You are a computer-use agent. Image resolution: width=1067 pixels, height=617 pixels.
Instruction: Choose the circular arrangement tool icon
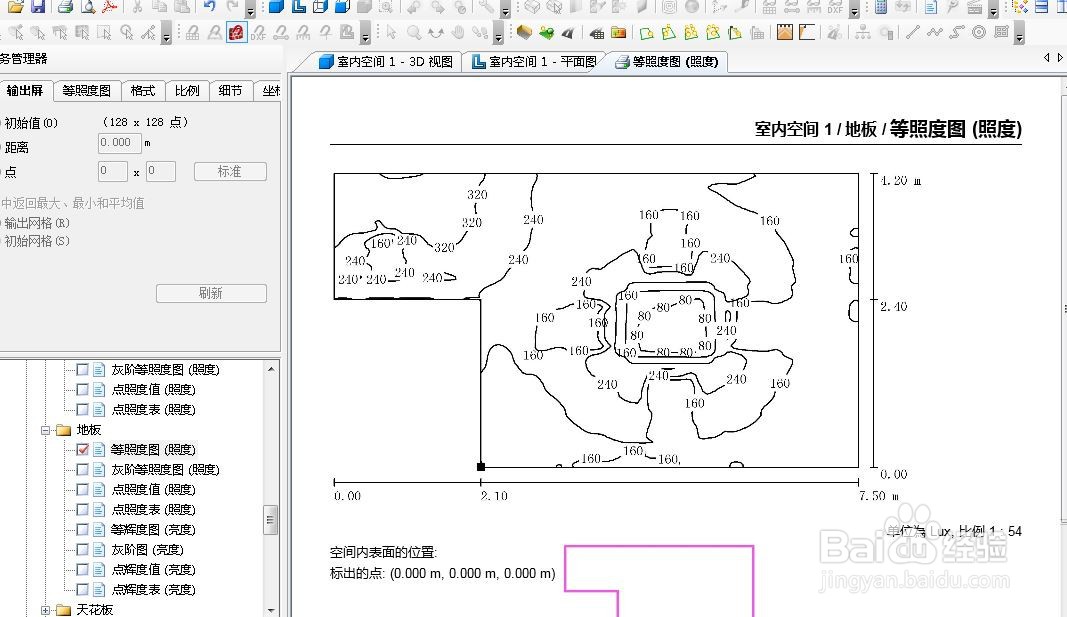pyautogui.click(x=979, y=32)
